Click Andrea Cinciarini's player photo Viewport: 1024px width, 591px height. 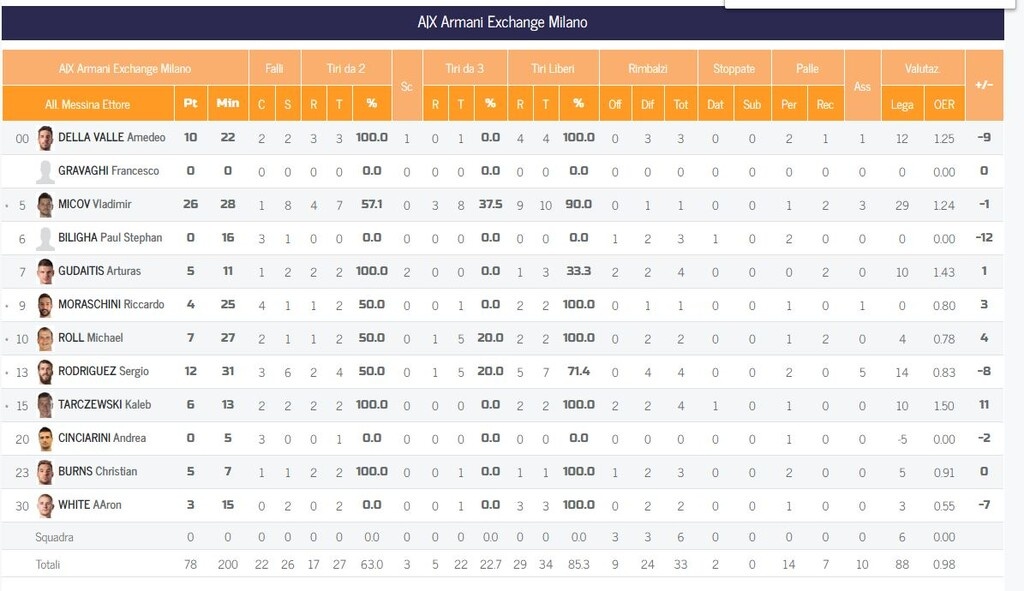pos(45,438)
